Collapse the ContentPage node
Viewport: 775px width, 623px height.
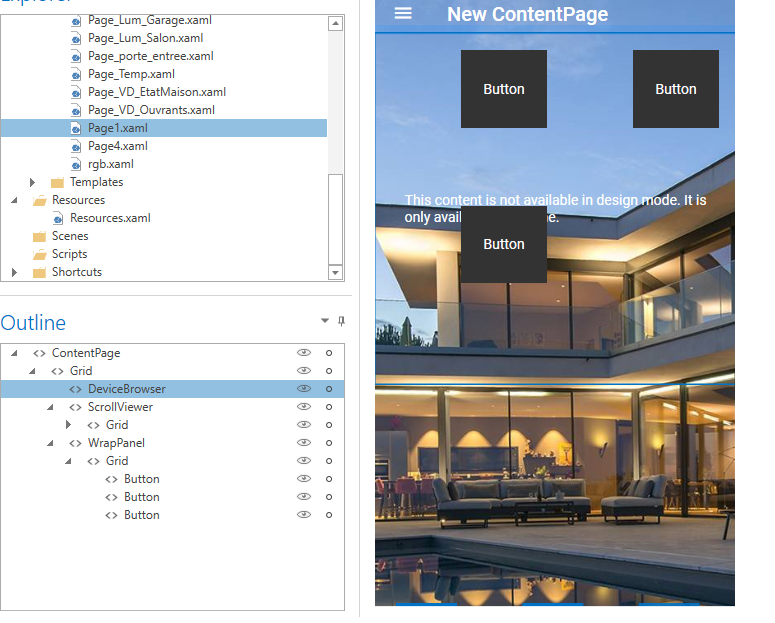(x=14, y=353)
